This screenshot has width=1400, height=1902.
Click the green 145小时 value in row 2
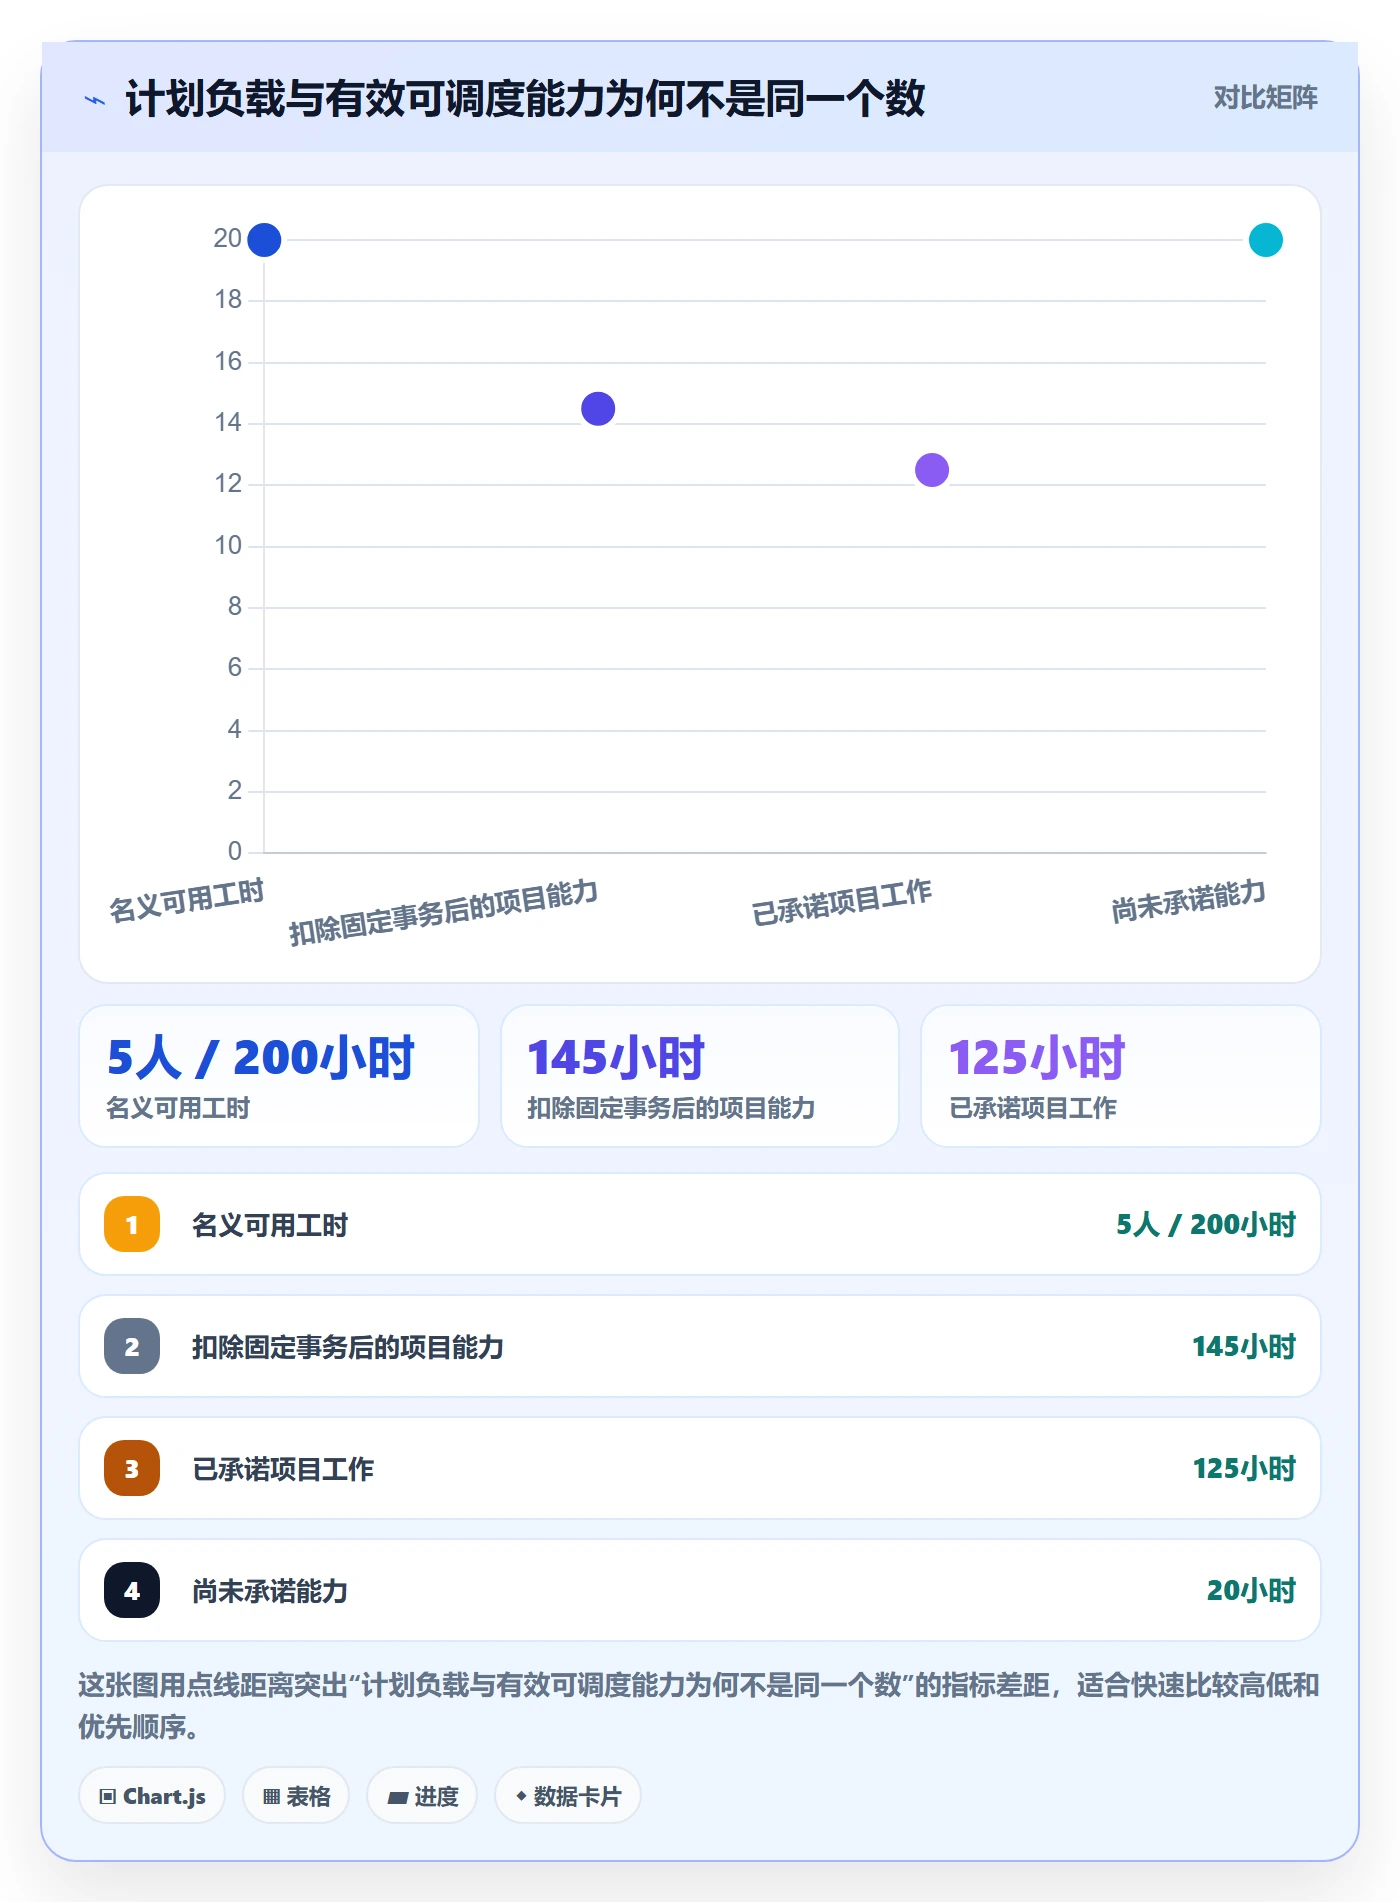1244,1346
